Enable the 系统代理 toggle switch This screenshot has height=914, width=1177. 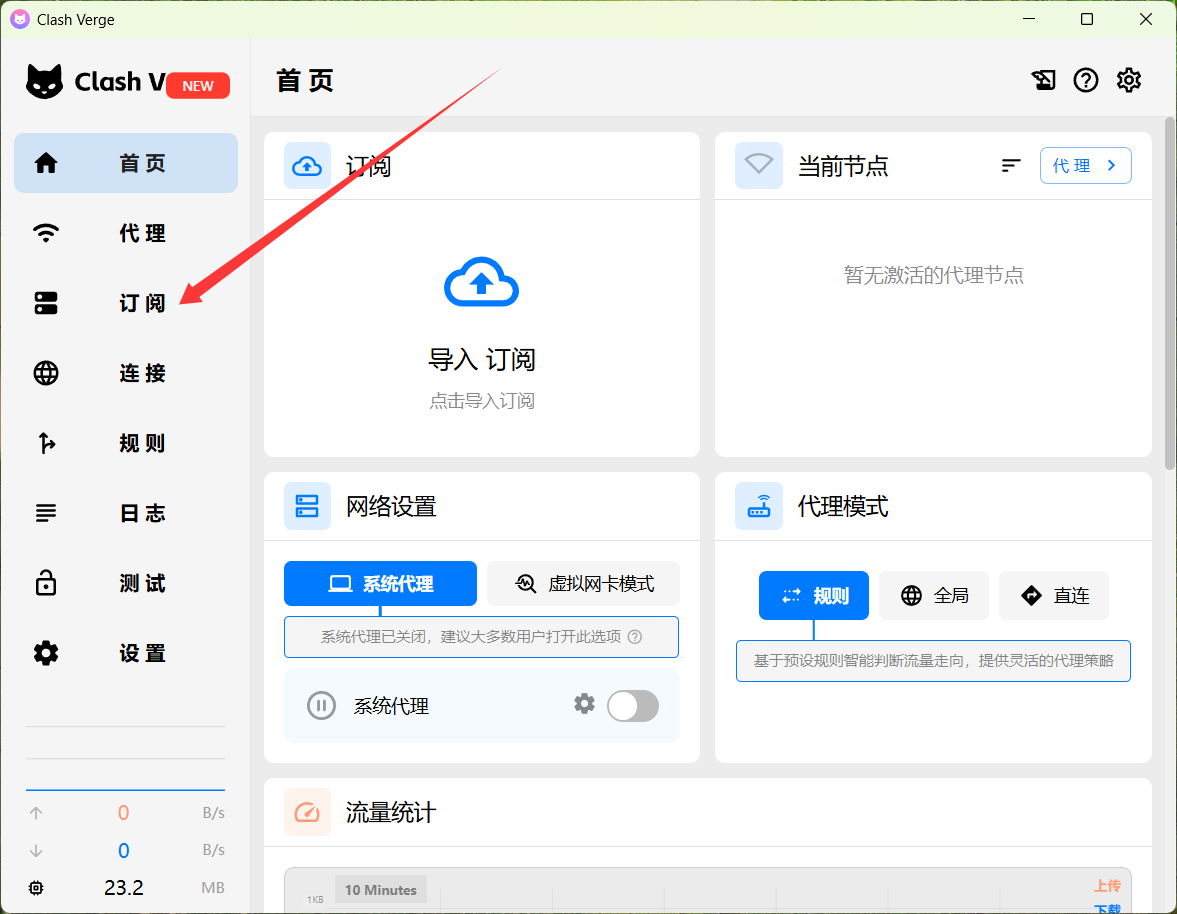633,706
